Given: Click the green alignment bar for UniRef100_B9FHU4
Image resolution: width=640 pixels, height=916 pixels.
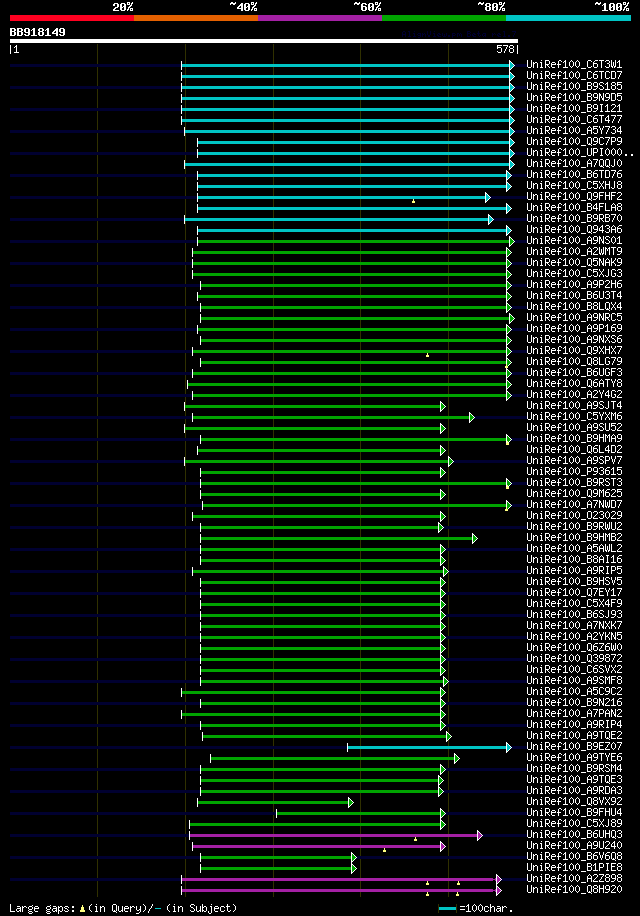Looking at the screenshot, I should tap(360, 813).
